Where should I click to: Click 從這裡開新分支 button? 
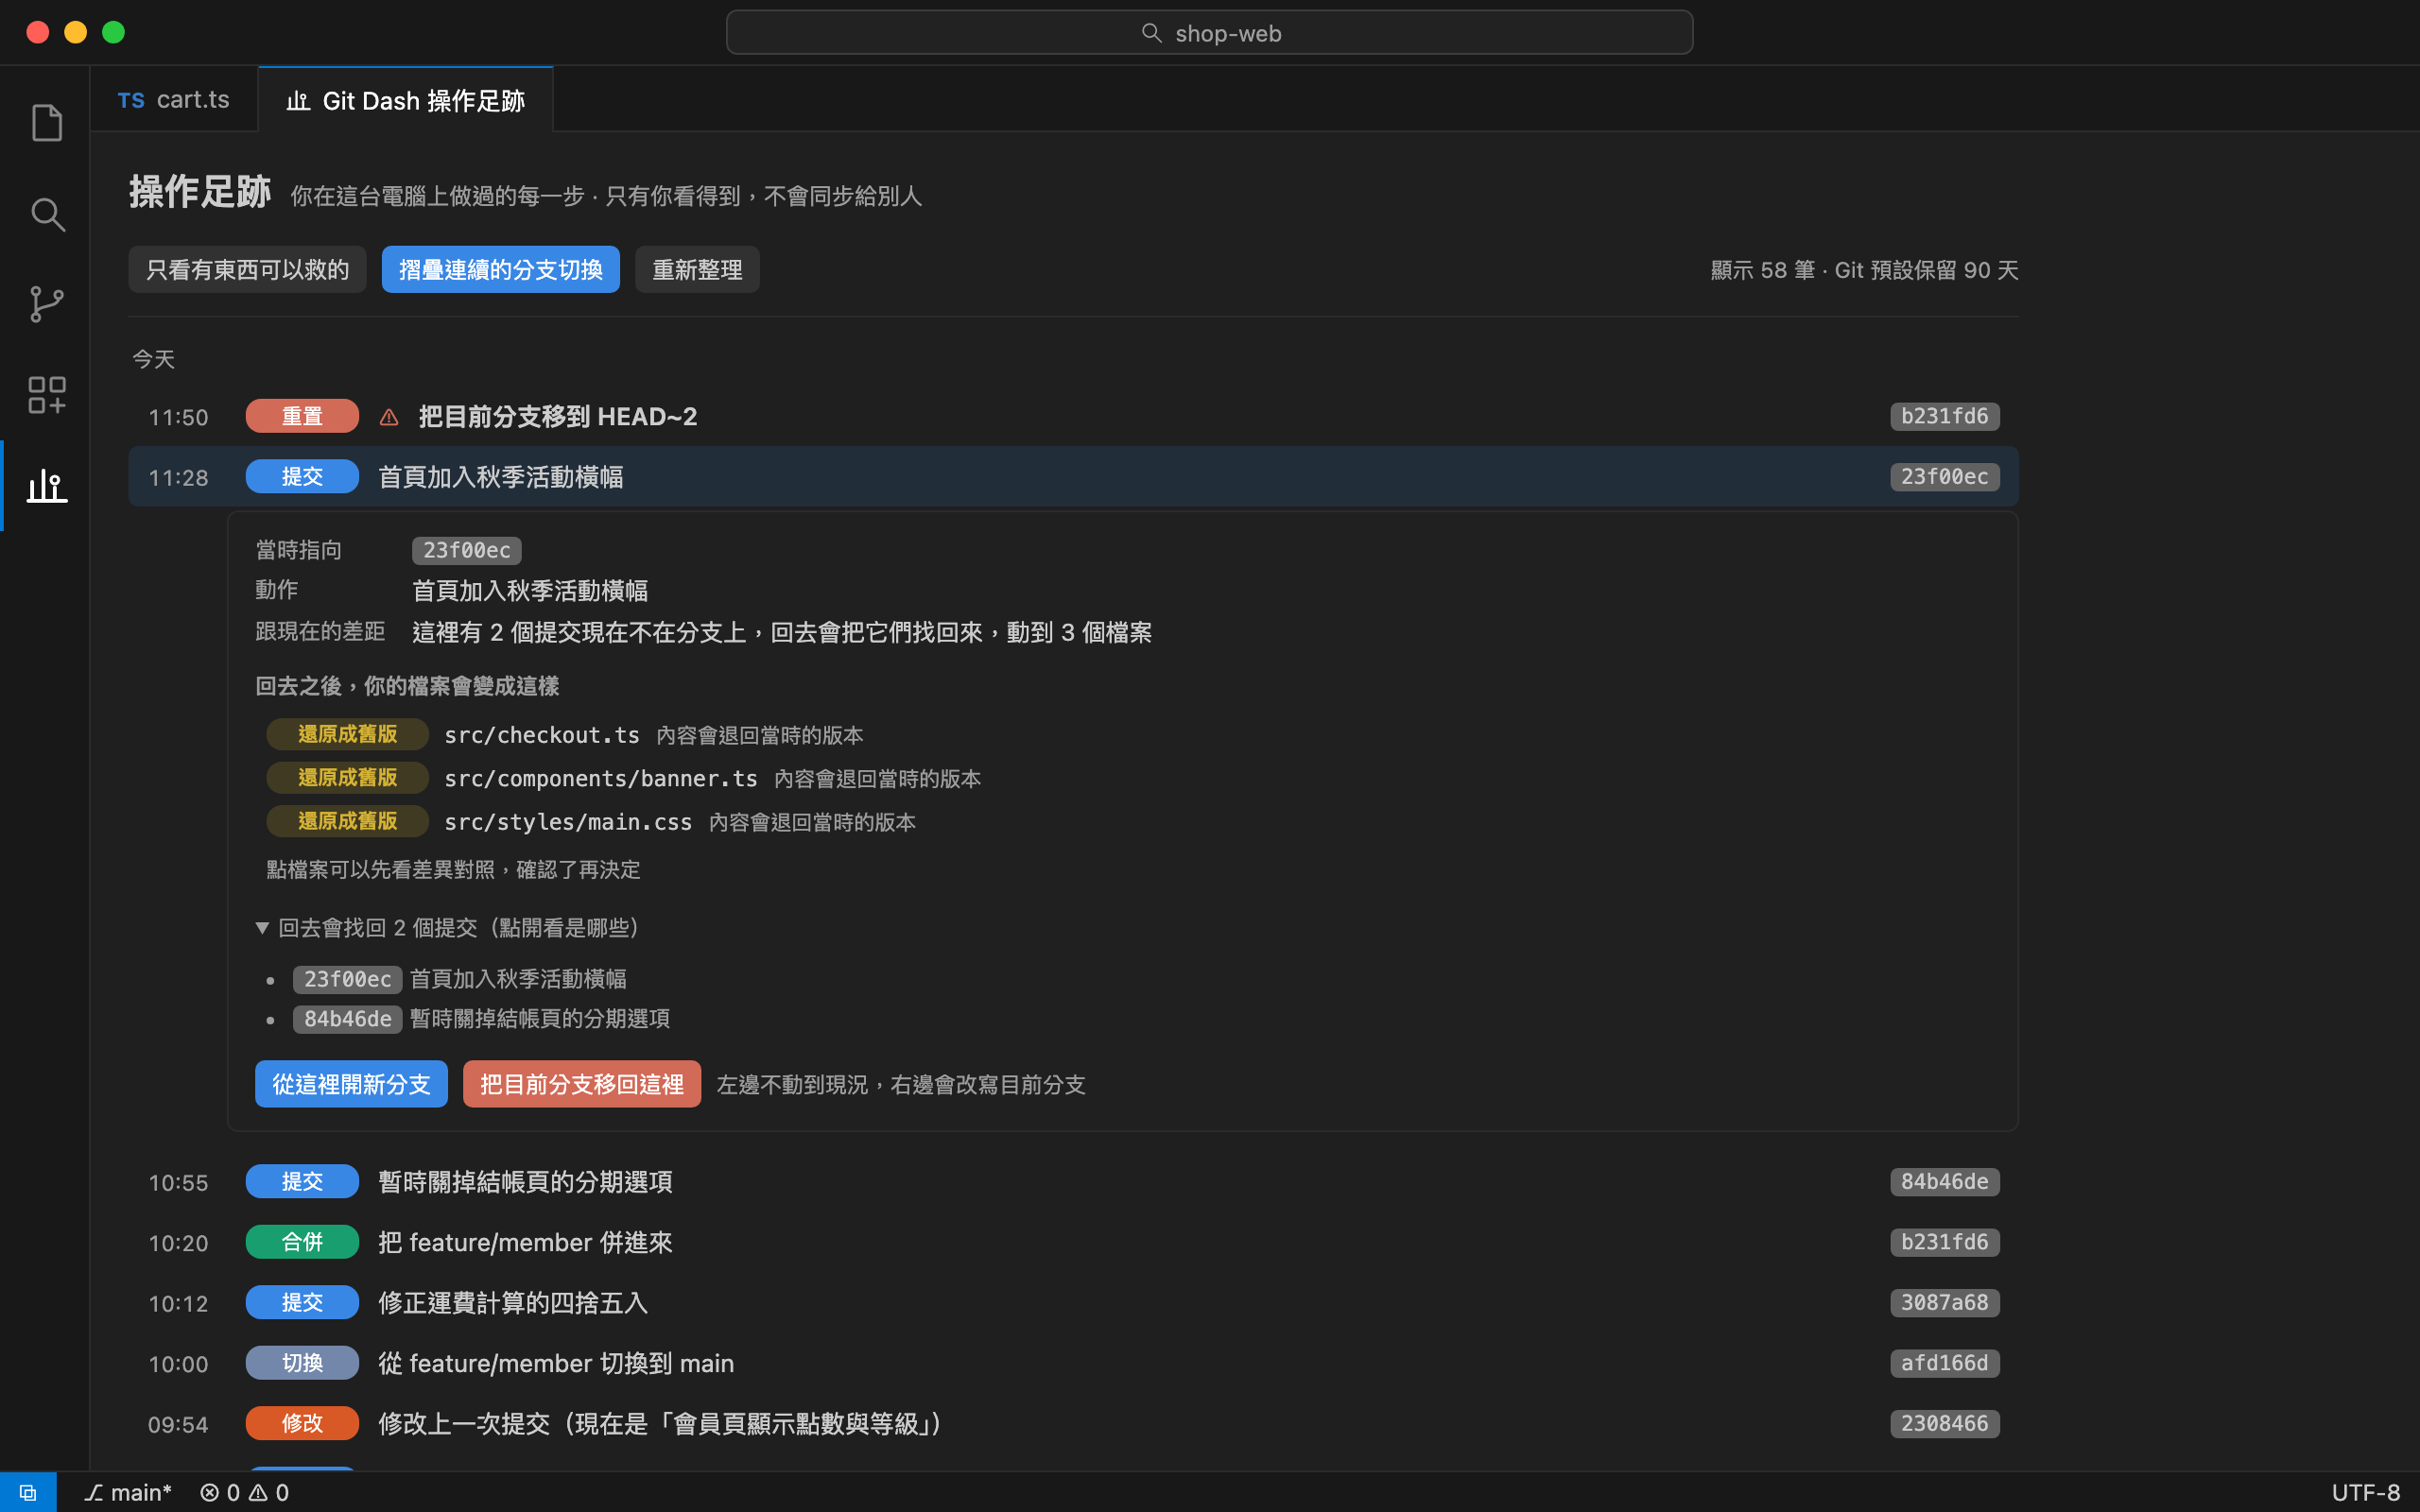pyautogui.click(x=351, y=1084)
